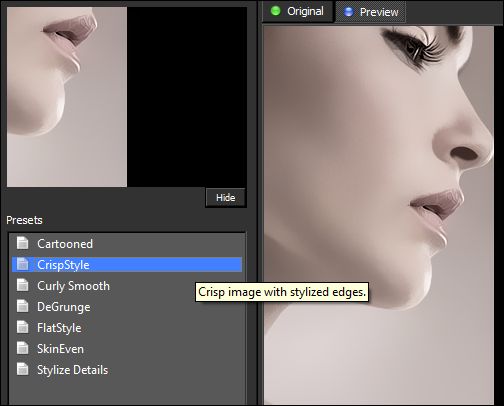This screenshot has width=504, height=406.
Task: Switch to the Preview tab
Action: pyautogui.click(x=371, y=12)
